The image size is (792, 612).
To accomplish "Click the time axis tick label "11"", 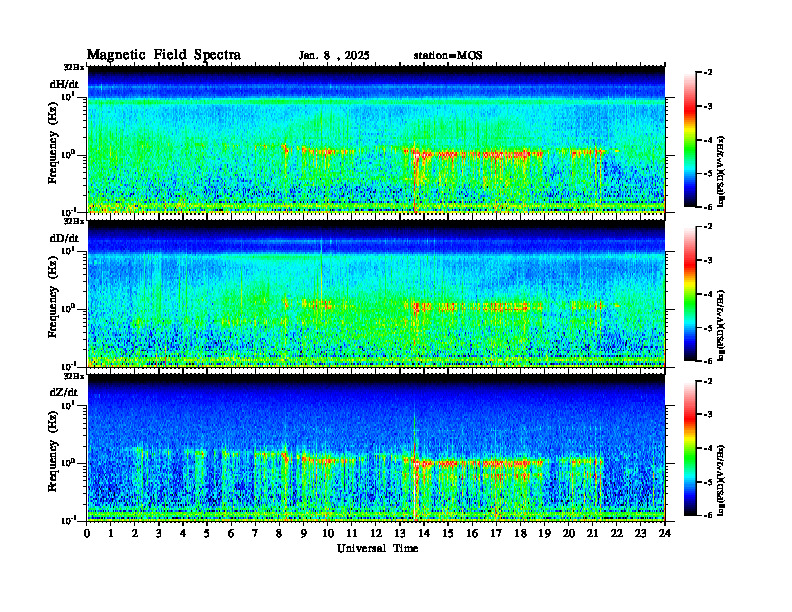I will [352, 534].
